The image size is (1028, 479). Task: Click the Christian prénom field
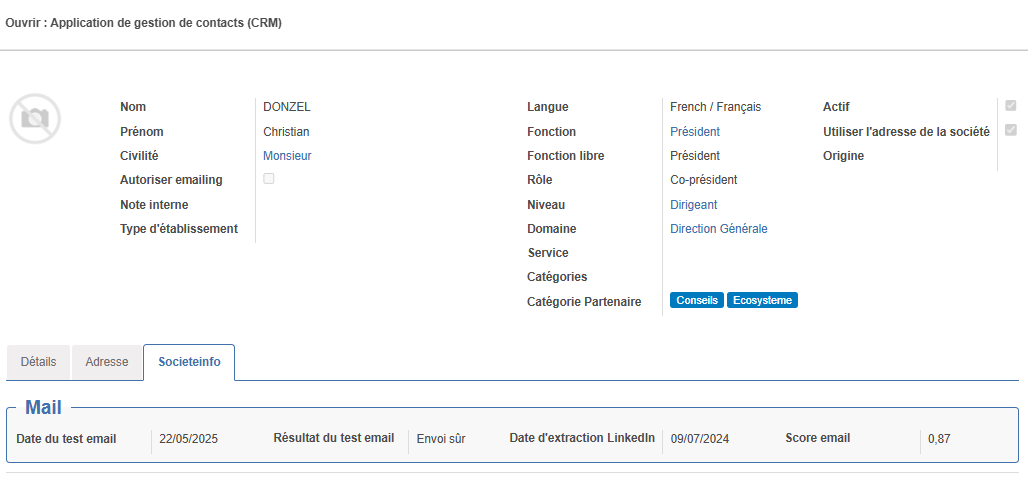[287, 132]
